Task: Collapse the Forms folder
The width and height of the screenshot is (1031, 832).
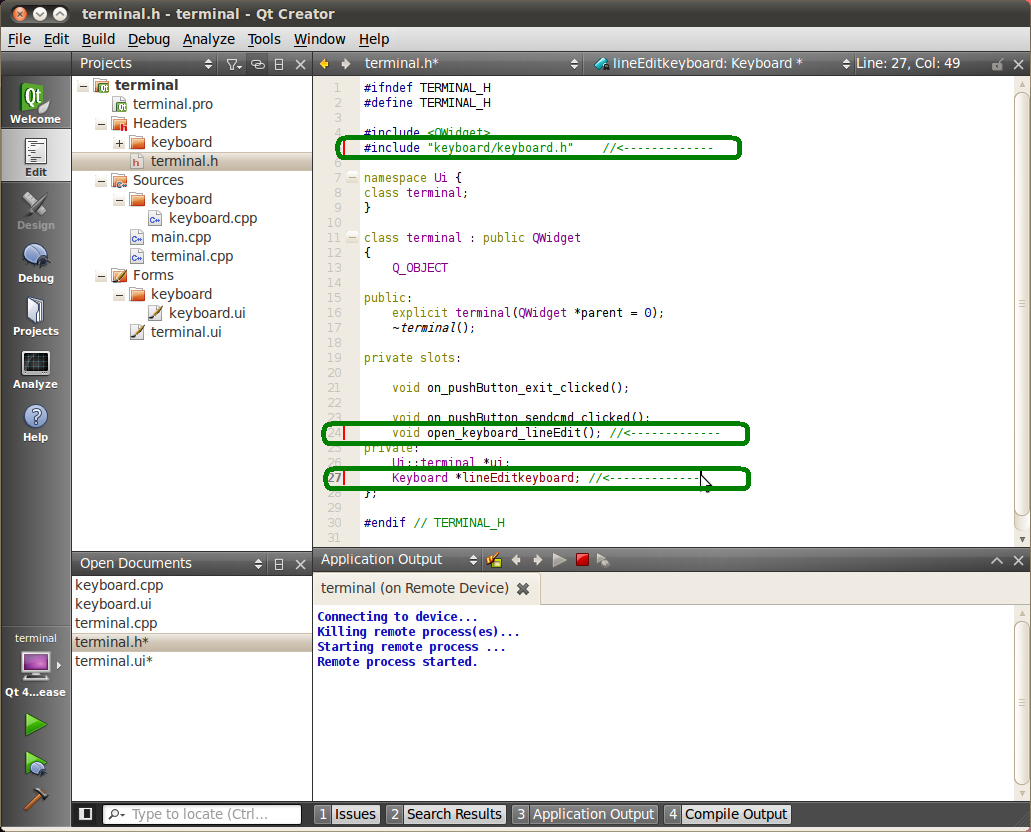Action: coord(101,276)
